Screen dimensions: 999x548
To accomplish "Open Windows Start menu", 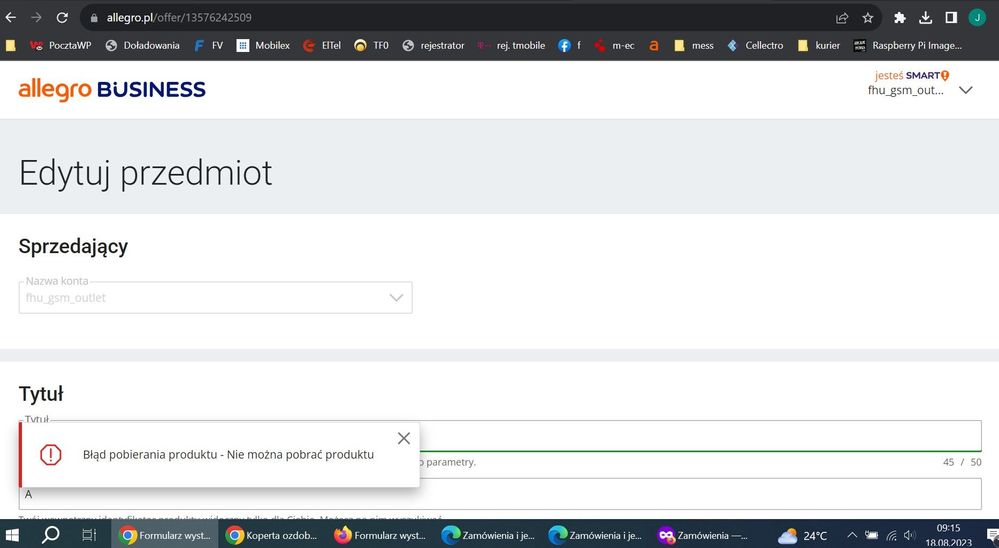I will (x=14, y=535).
